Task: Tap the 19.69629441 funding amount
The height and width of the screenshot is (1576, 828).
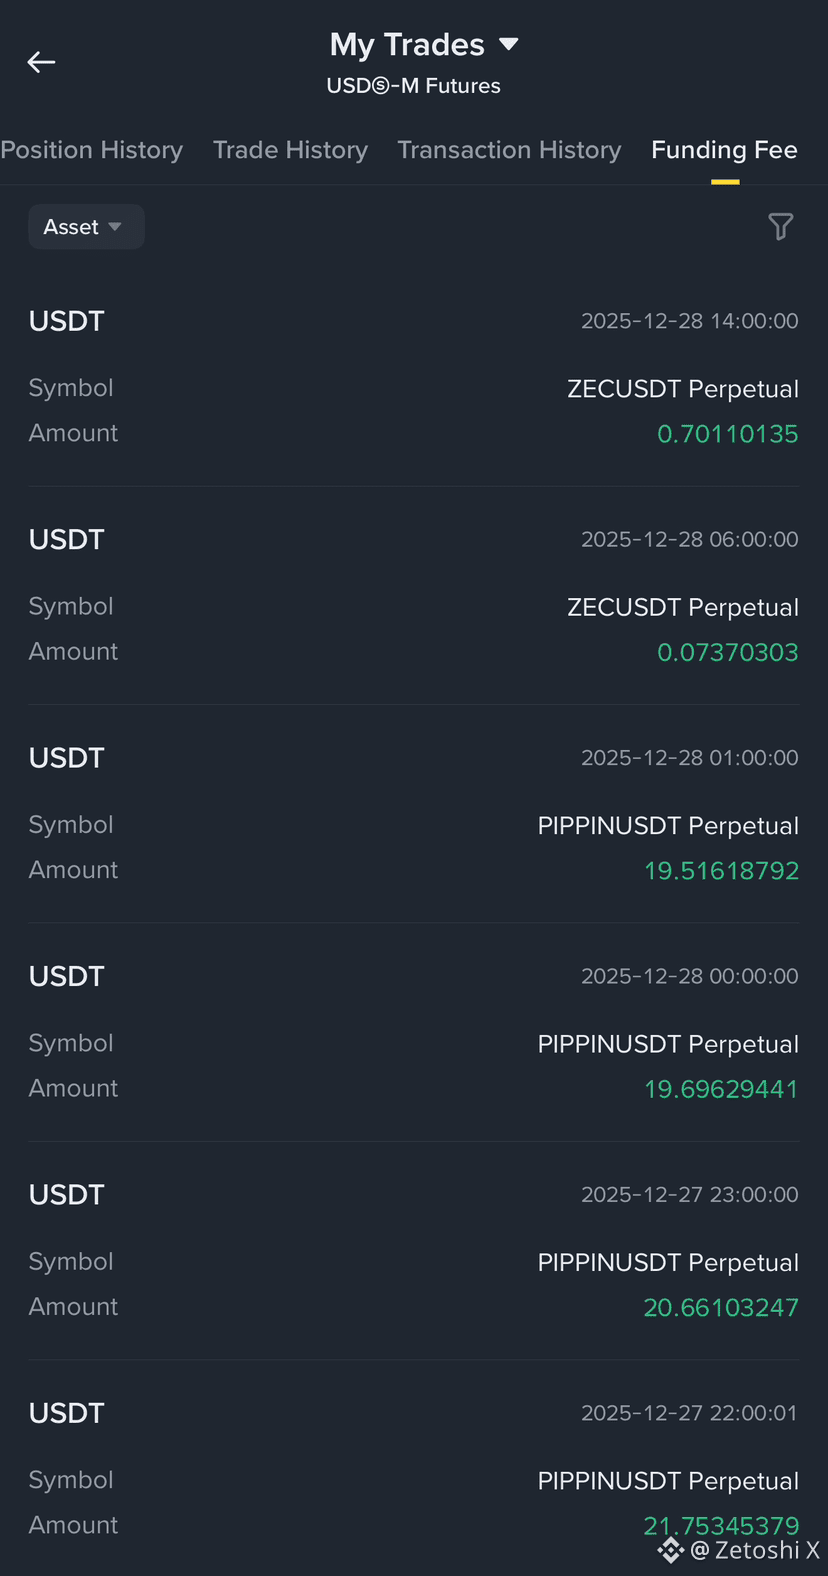Action: [x=721, y=1089]
